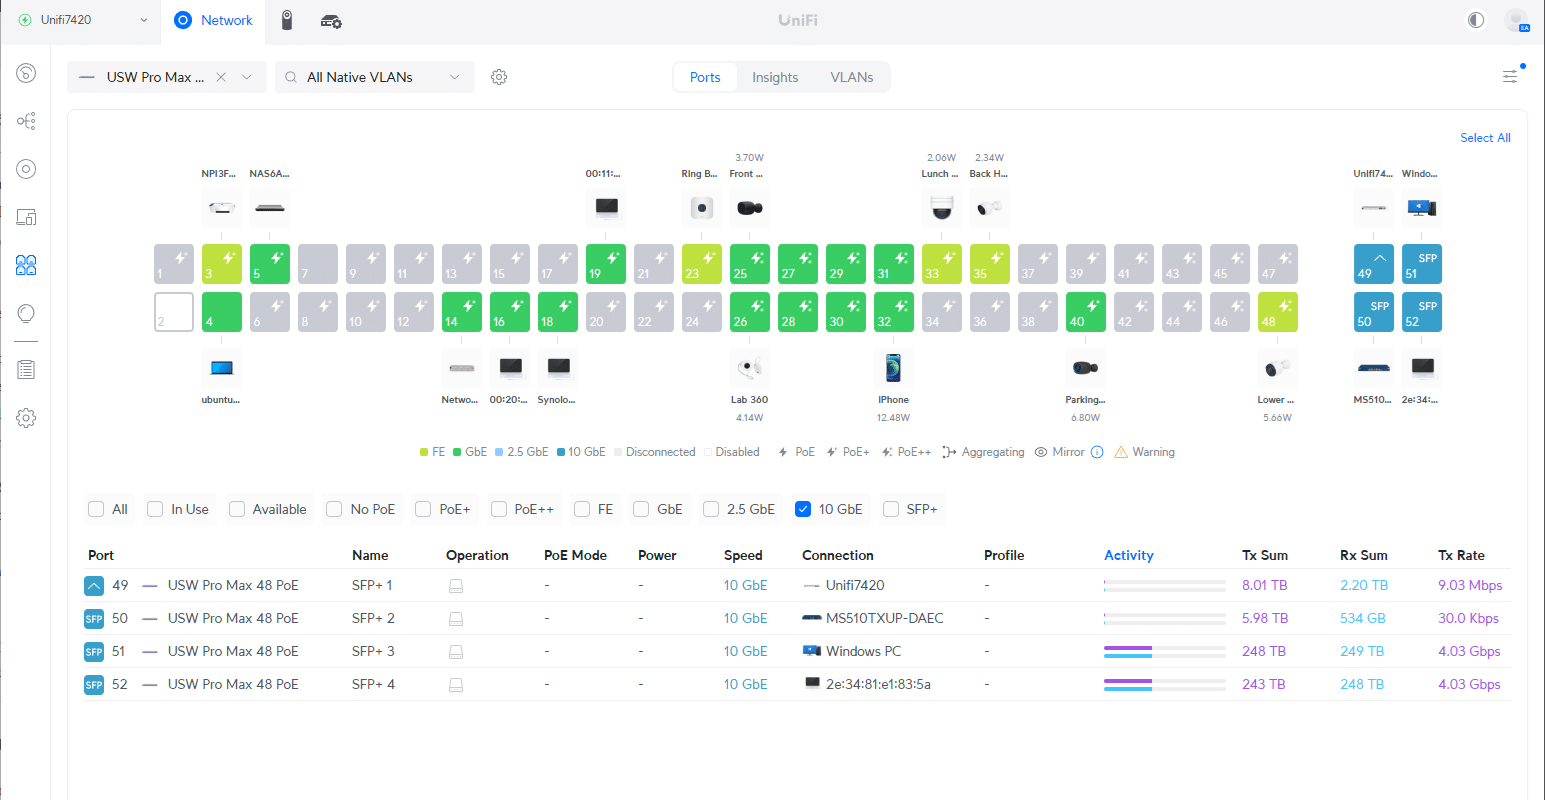The height and width of the screenshot is (800, 1545).
Task: Select the port 50 table row
Action: pos(797,618)
